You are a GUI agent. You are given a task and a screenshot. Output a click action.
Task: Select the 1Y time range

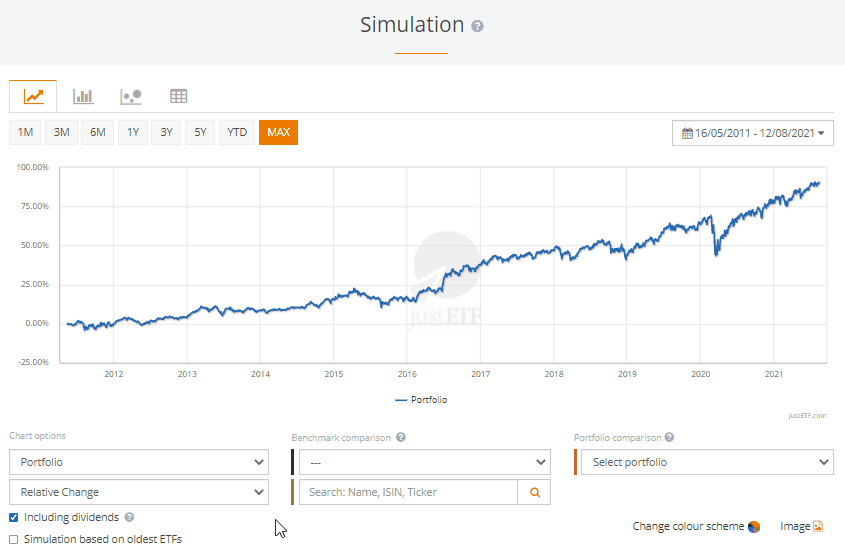[x=133, y=133]
